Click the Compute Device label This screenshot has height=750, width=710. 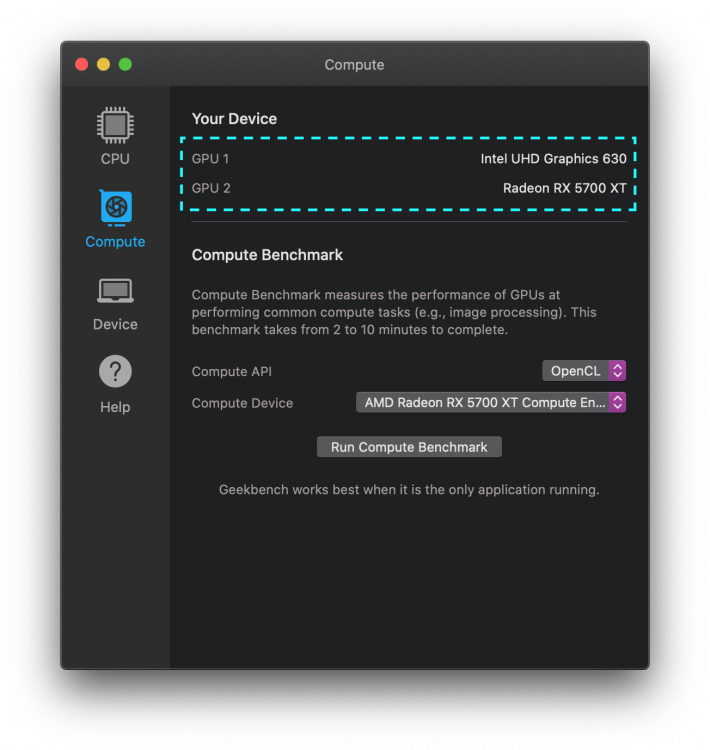pos(242,403)
